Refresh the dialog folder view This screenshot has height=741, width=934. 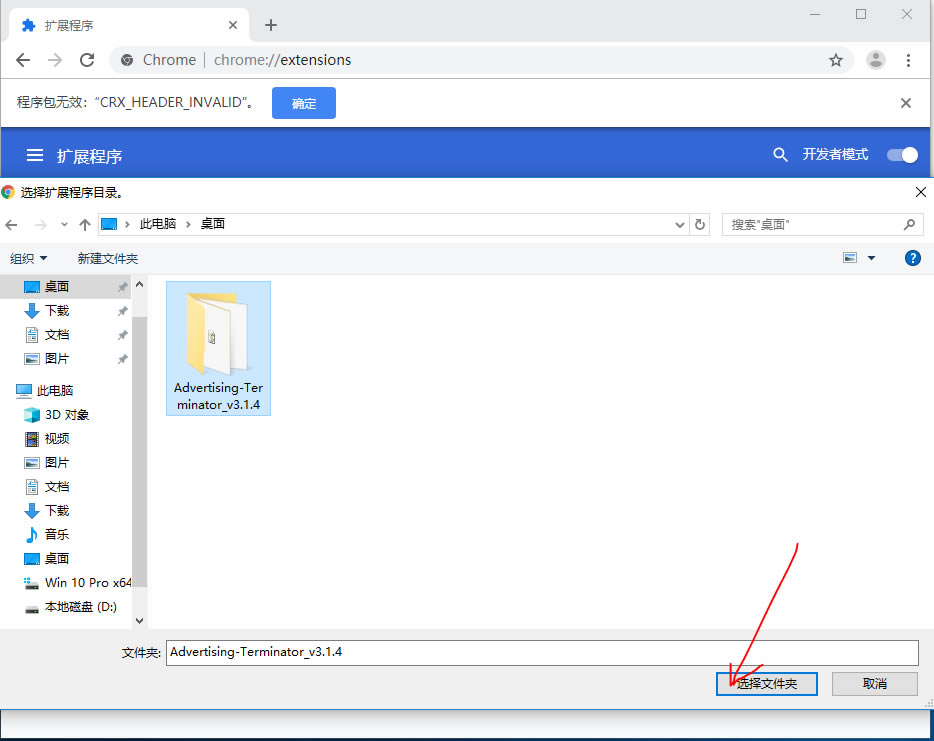point(700,225)
